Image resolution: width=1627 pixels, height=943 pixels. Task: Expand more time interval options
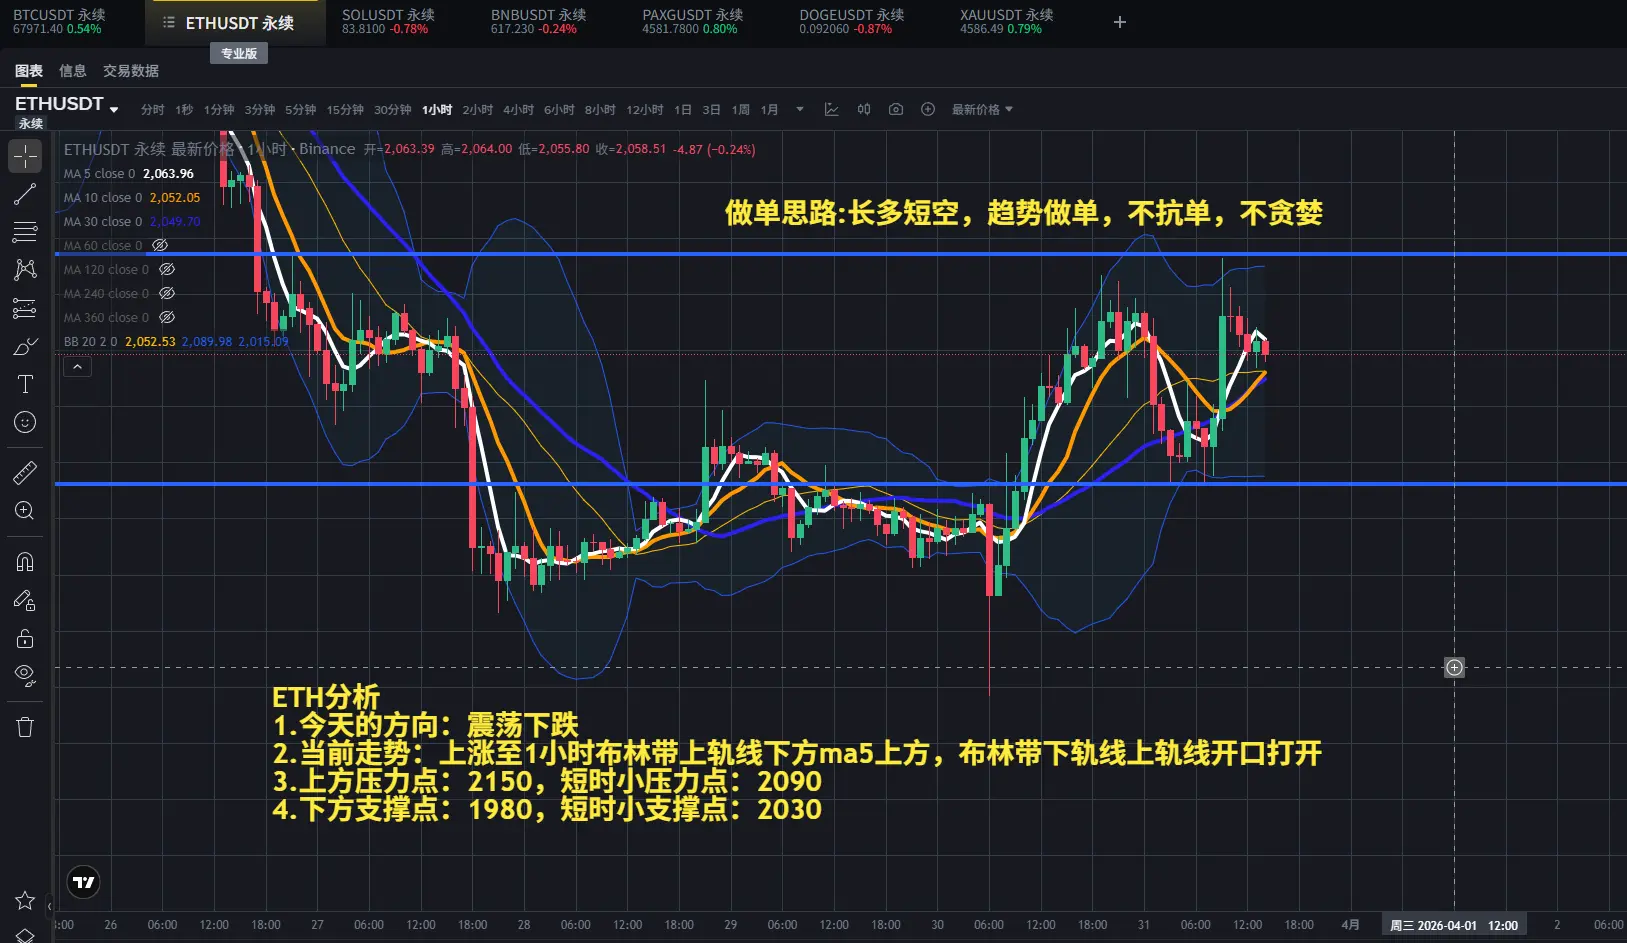tap(800, 109)
